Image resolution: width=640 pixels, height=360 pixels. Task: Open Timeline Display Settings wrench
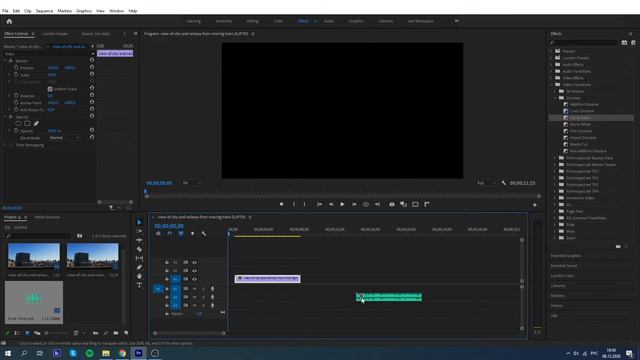[204, 233]
